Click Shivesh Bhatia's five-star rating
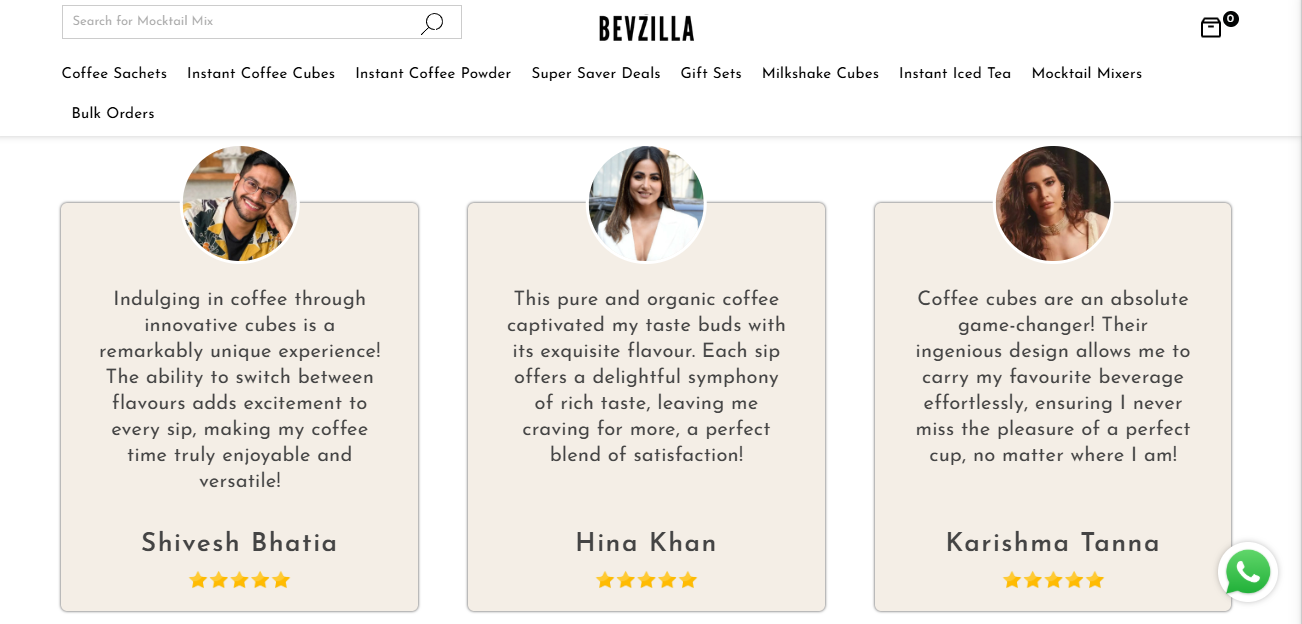Screen dimensions: 1302x624 [239, 580]
